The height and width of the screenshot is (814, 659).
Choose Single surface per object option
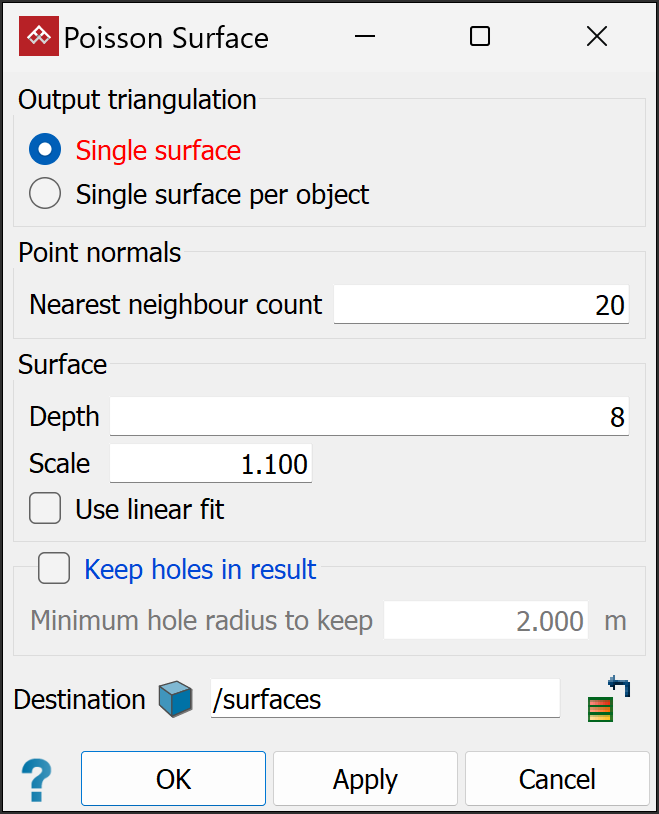(x=45, y=194)
